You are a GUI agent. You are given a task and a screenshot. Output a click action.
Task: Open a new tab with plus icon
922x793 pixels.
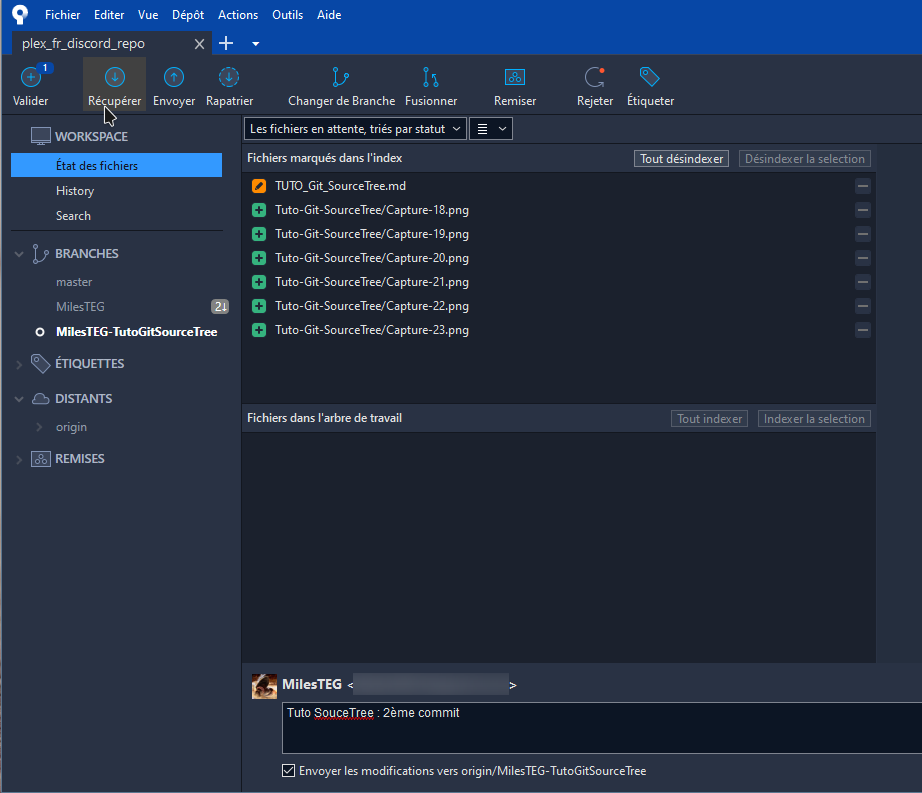pyautogui.click(x=226, y=44)
